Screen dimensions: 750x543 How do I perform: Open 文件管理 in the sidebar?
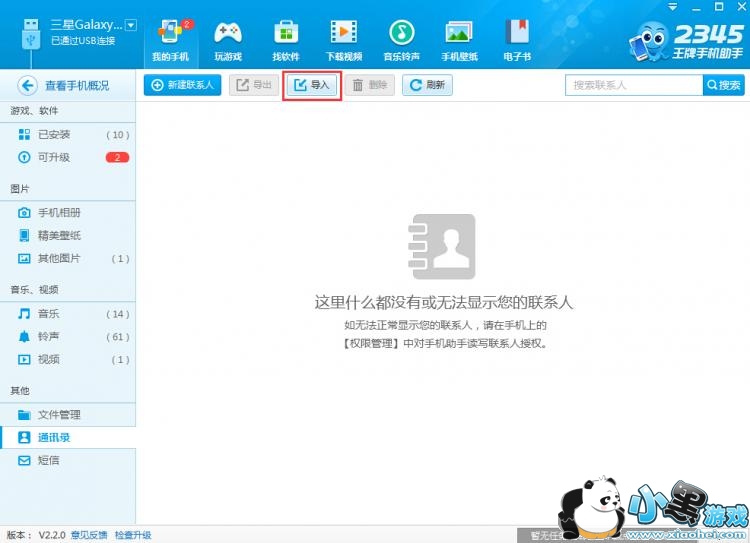(x=59, y=415)
